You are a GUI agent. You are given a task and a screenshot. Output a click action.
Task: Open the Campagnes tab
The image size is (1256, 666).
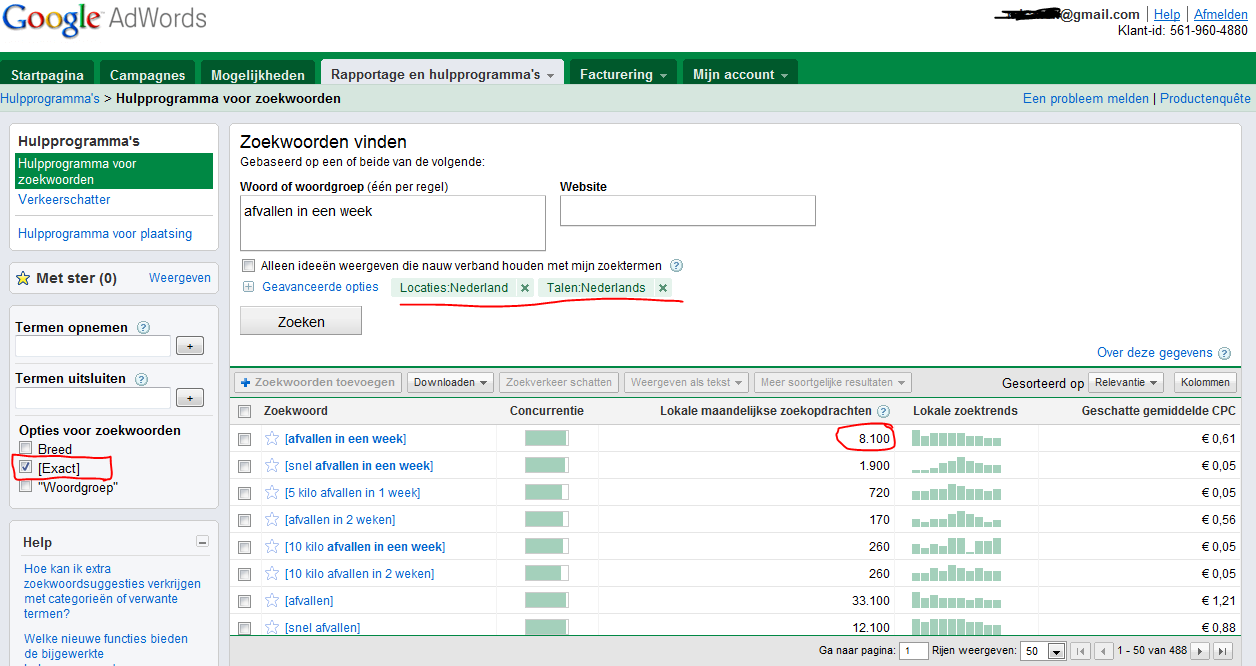point(148,74)
